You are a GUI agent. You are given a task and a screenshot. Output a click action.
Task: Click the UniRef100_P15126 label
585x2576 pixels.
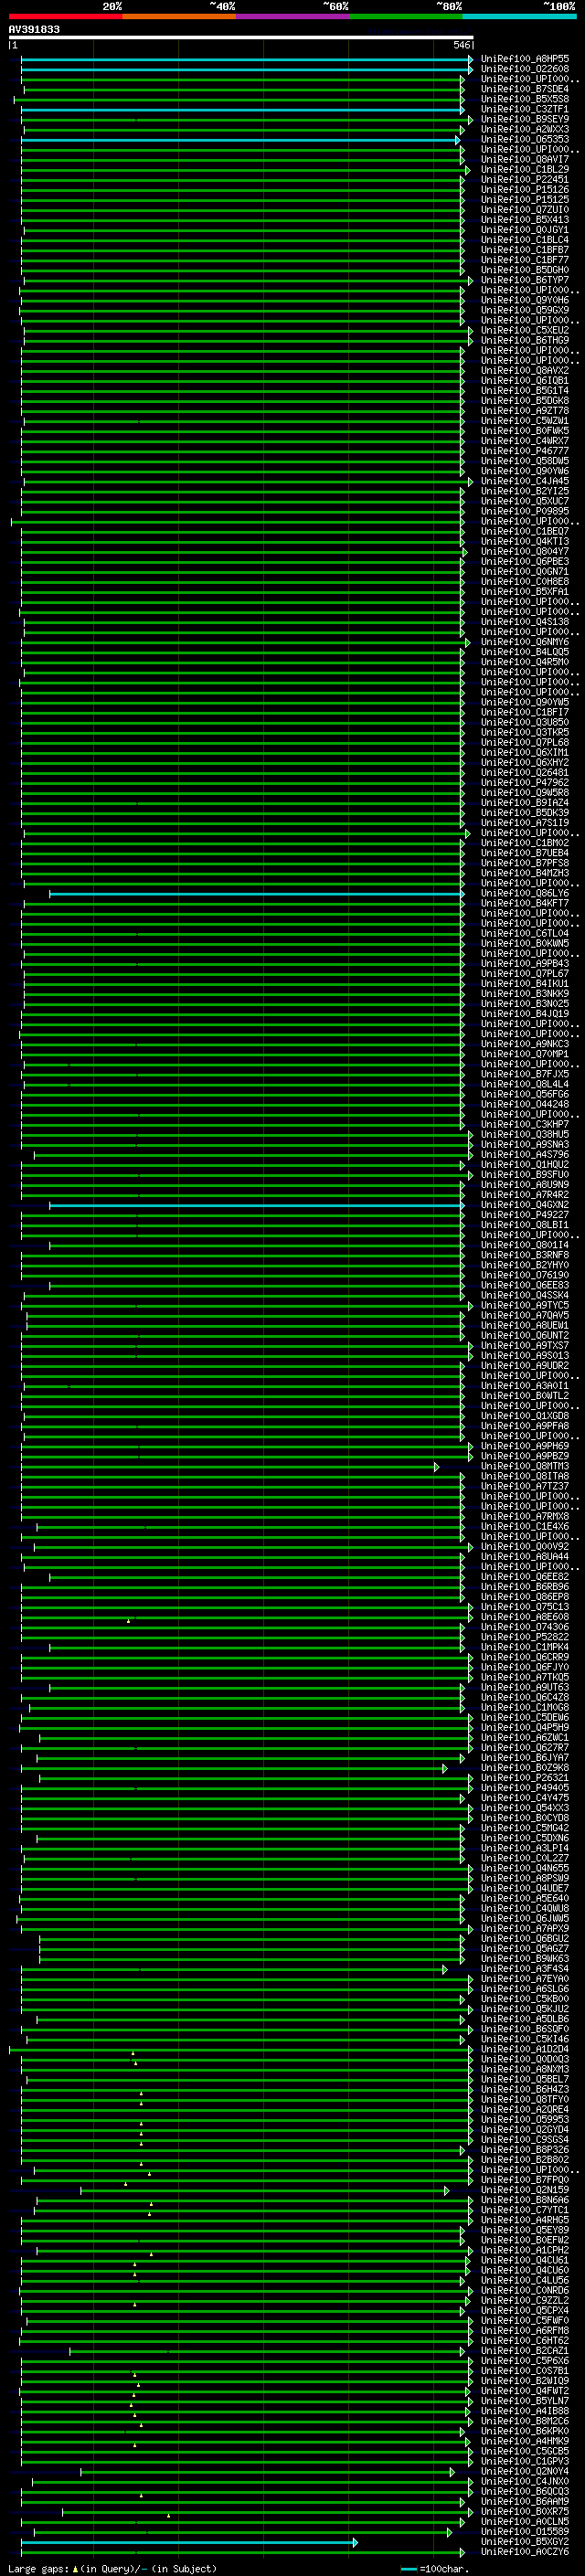coord(525,189)
